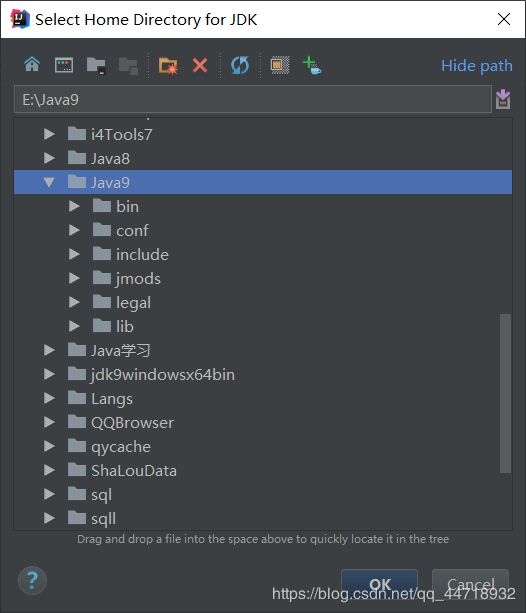Image resolution: width=526 pixels, height=613 pixels.
Task: Expand the conf folder
Action: click(x=74, y=230)
